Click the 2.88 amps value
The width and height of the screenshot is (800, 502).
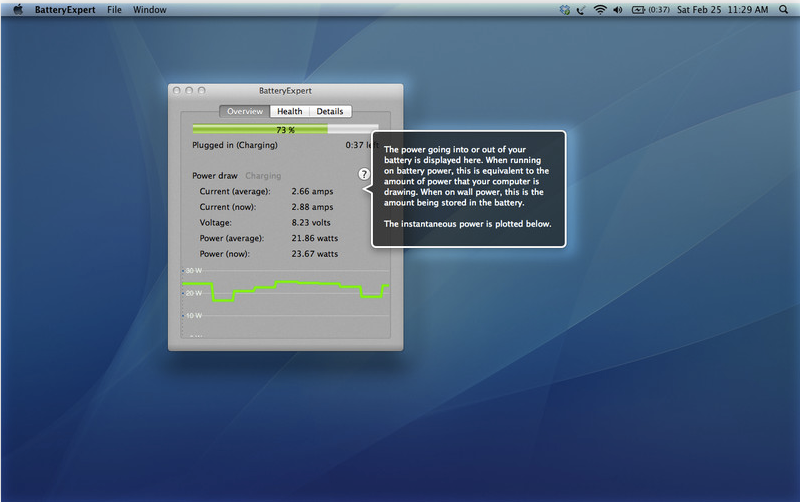312,207
